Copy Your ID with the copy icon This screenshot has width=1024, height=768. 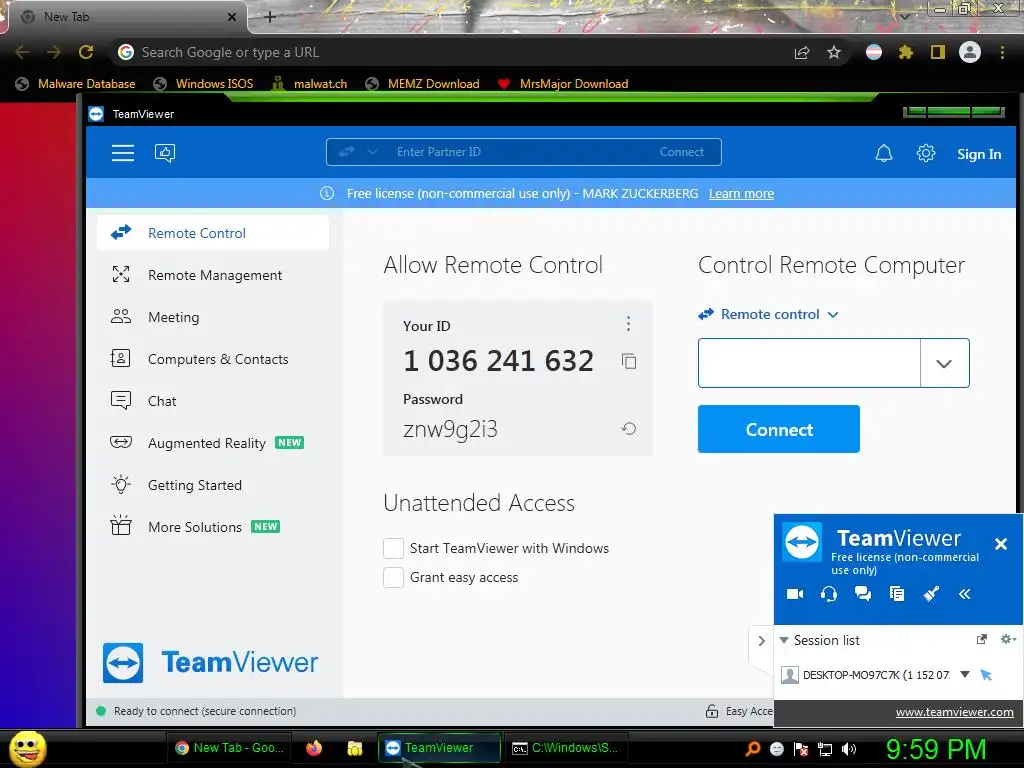[x=629, y=361]
